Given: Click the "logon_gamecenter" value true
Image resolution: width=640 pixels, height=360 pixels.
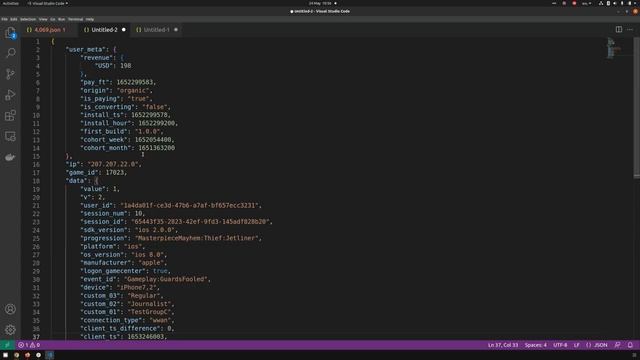Looking at the screenshot, I should (x=160, y=271).
